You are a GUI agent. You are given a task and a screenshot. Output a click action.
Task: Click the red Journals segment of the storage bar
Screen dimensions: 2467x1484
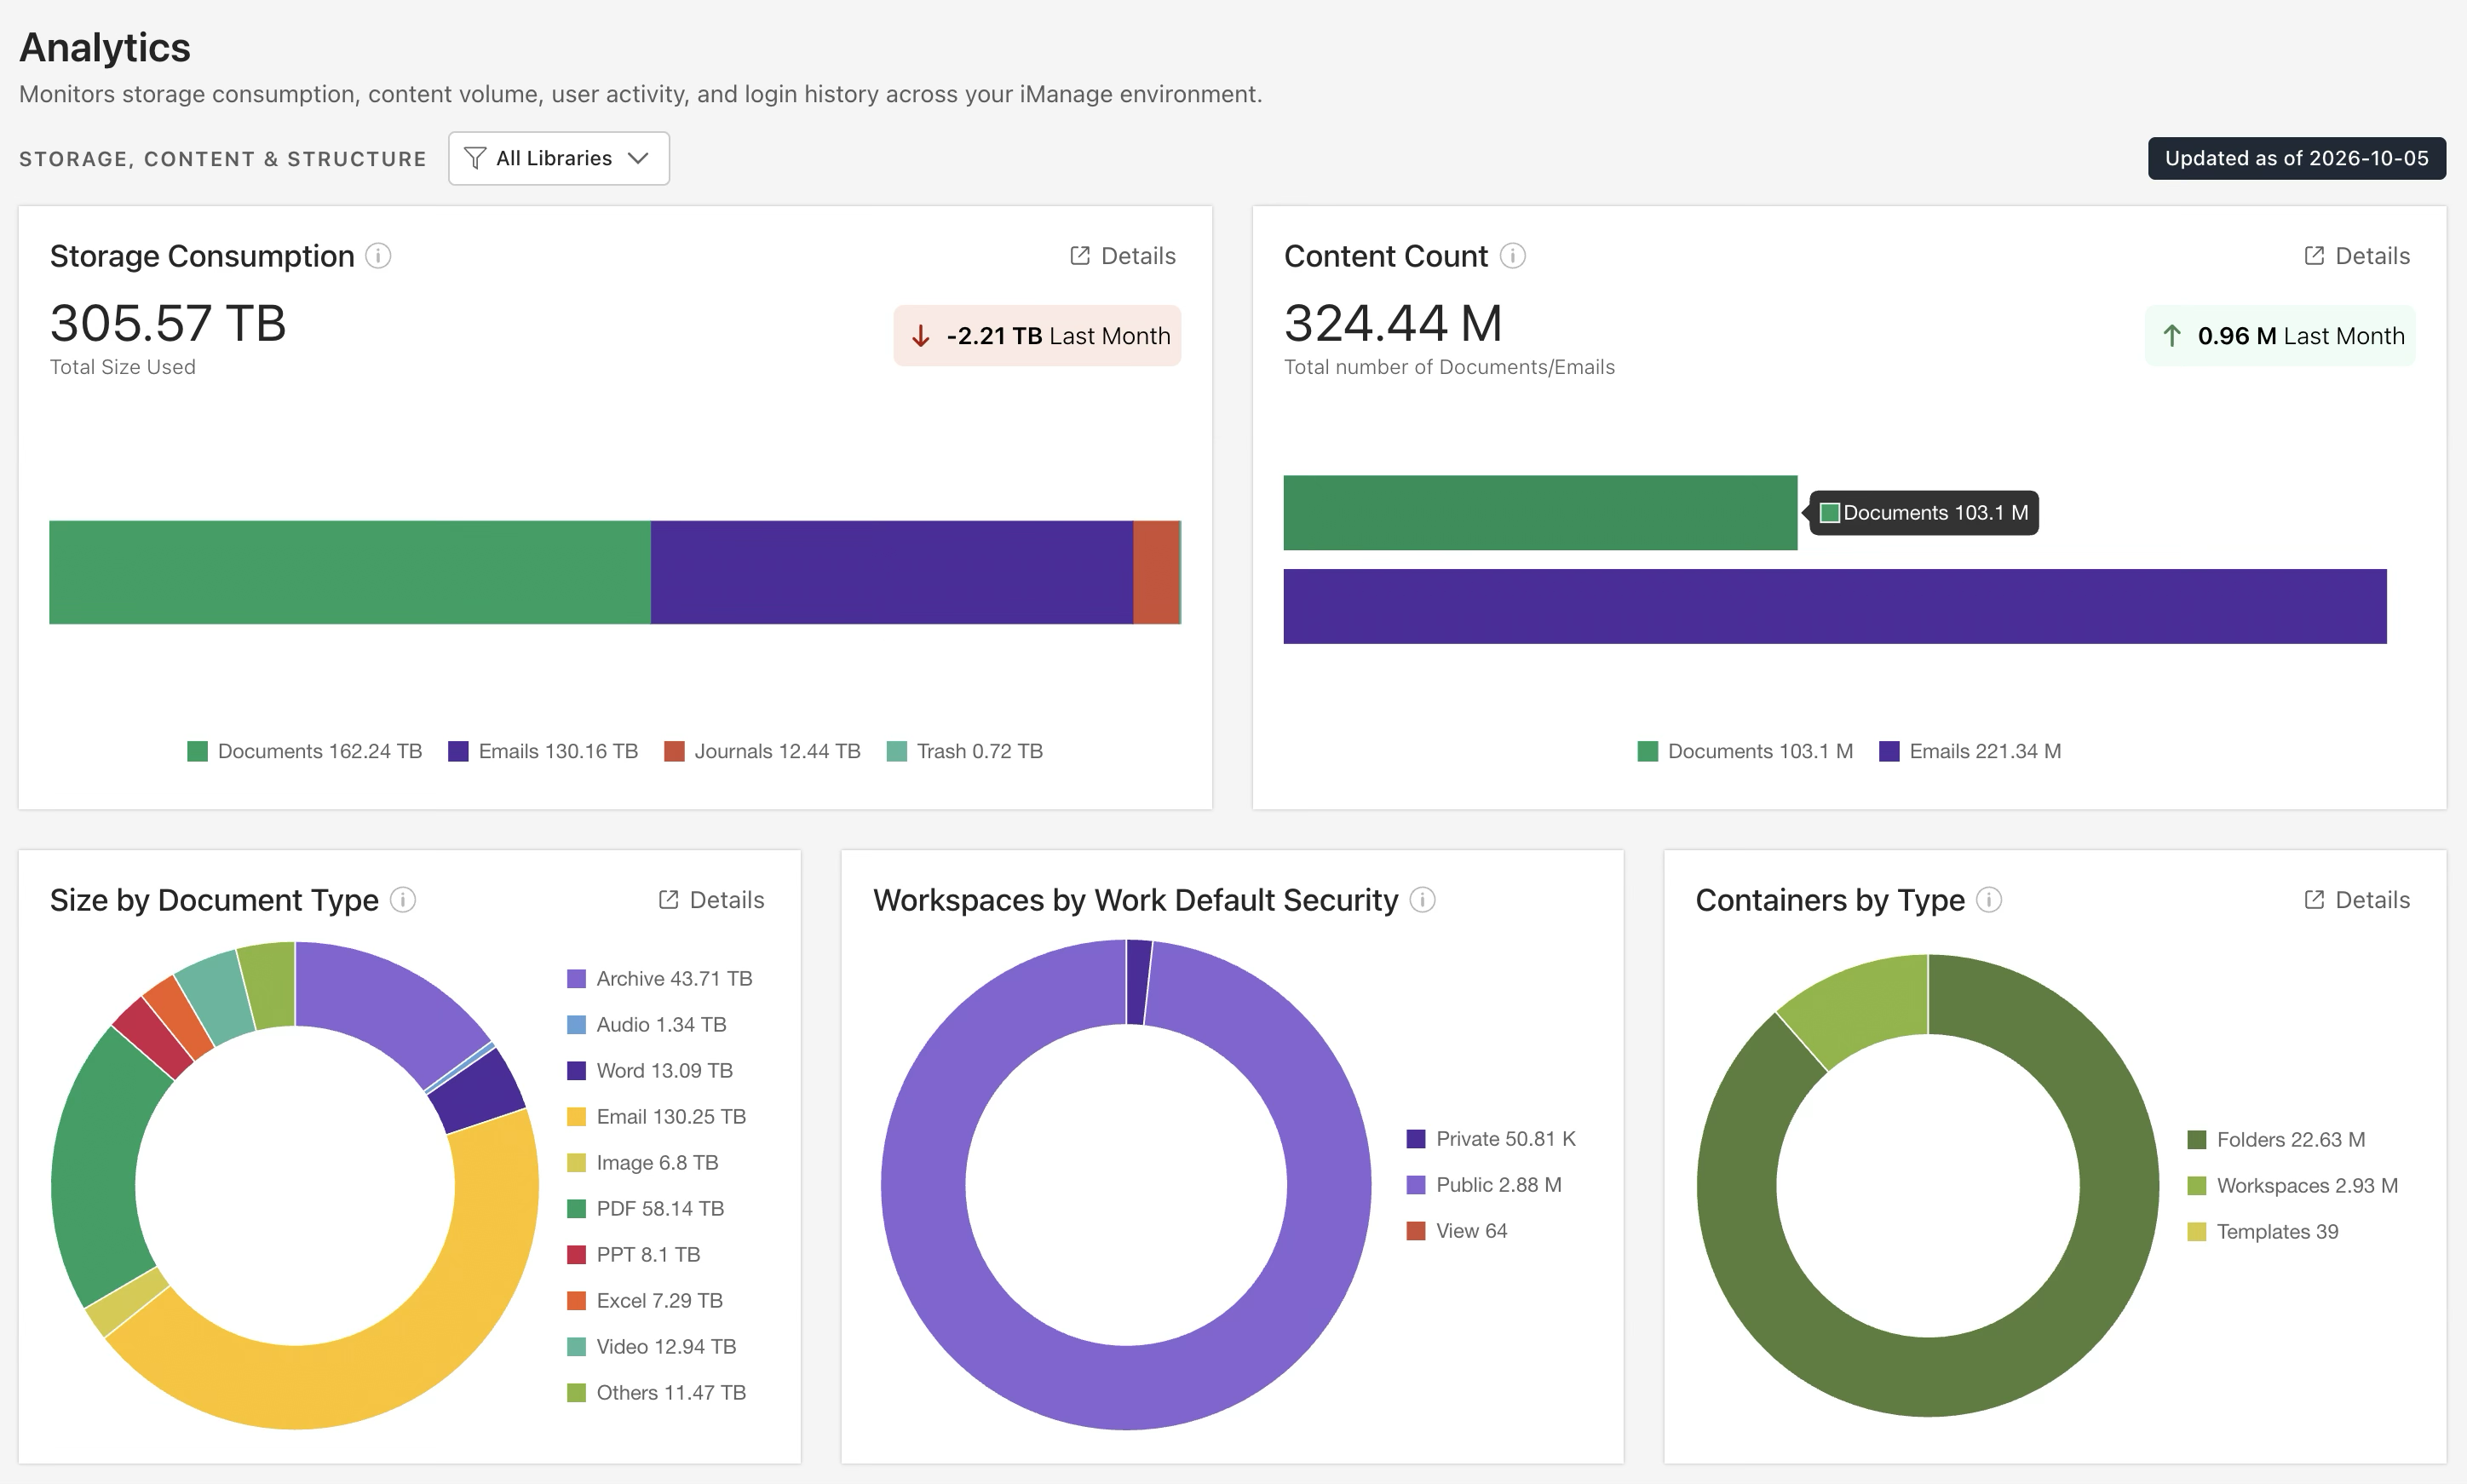point(1156,572)
